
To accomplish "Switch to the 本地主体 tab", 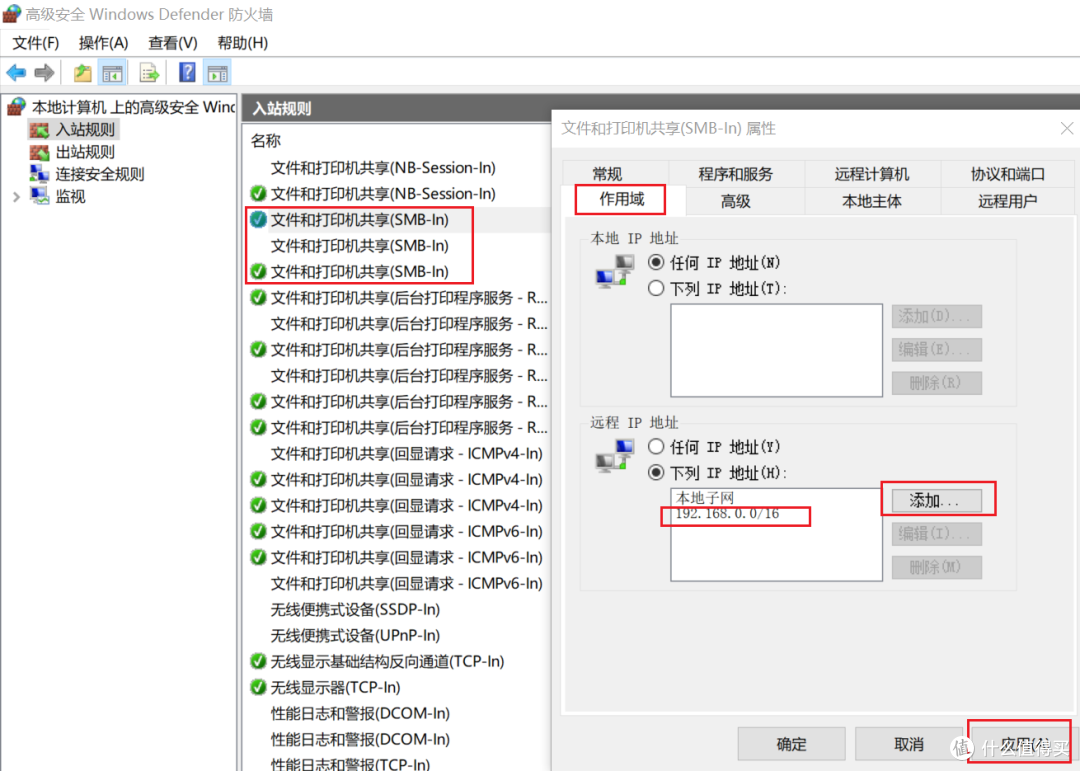I will [871, 201].
